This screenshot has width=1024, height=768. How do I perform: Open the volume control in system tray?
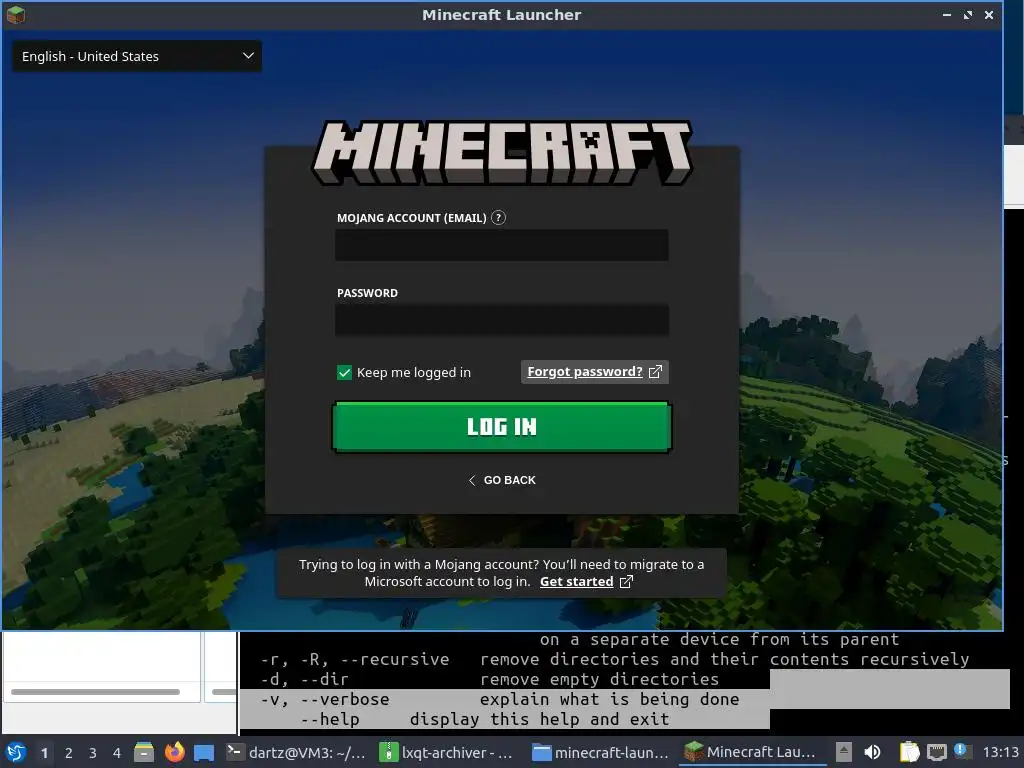click(x=872, y=753)
